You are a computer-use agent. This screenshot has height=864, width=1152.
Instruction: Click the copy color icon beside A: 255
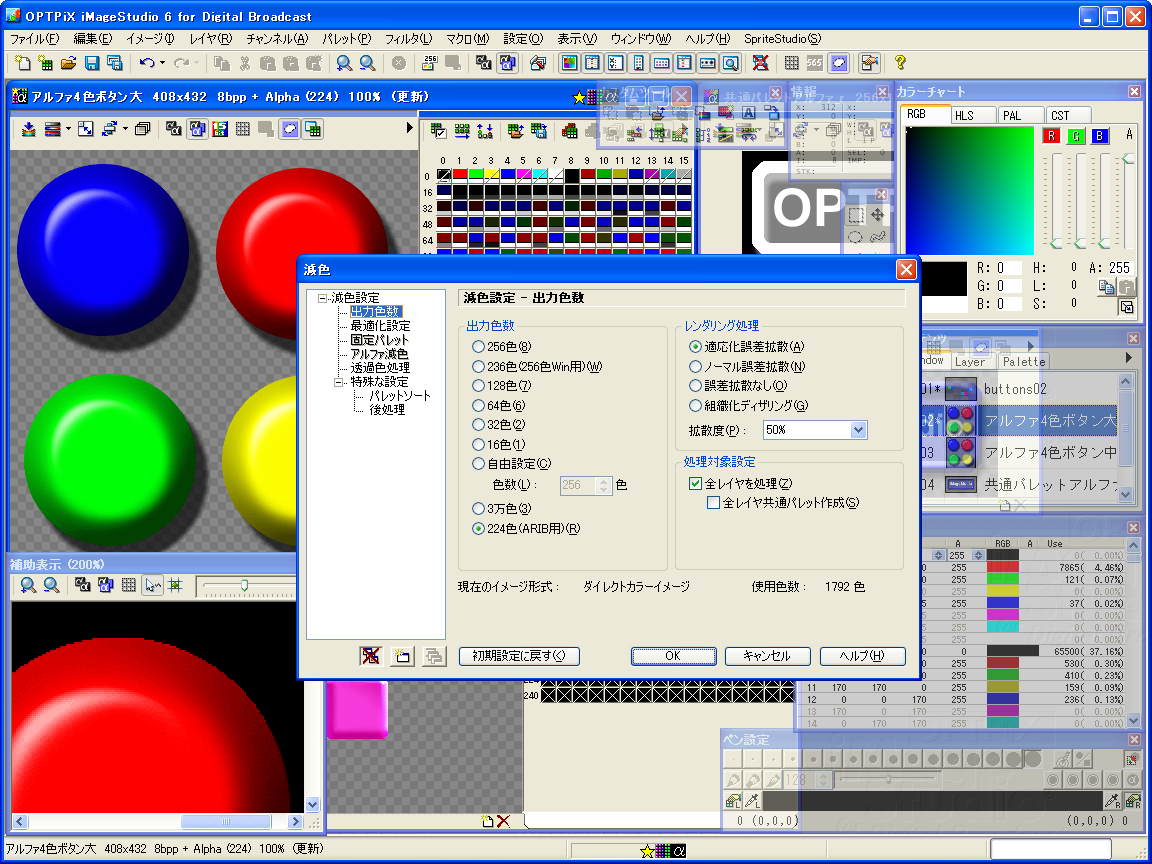coord(1106,287)
